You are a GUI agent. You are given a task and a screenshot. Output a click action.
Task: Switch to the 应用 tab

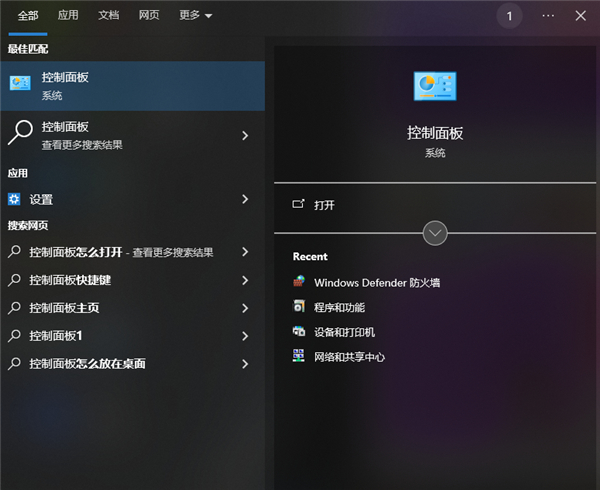click(68, 15)
